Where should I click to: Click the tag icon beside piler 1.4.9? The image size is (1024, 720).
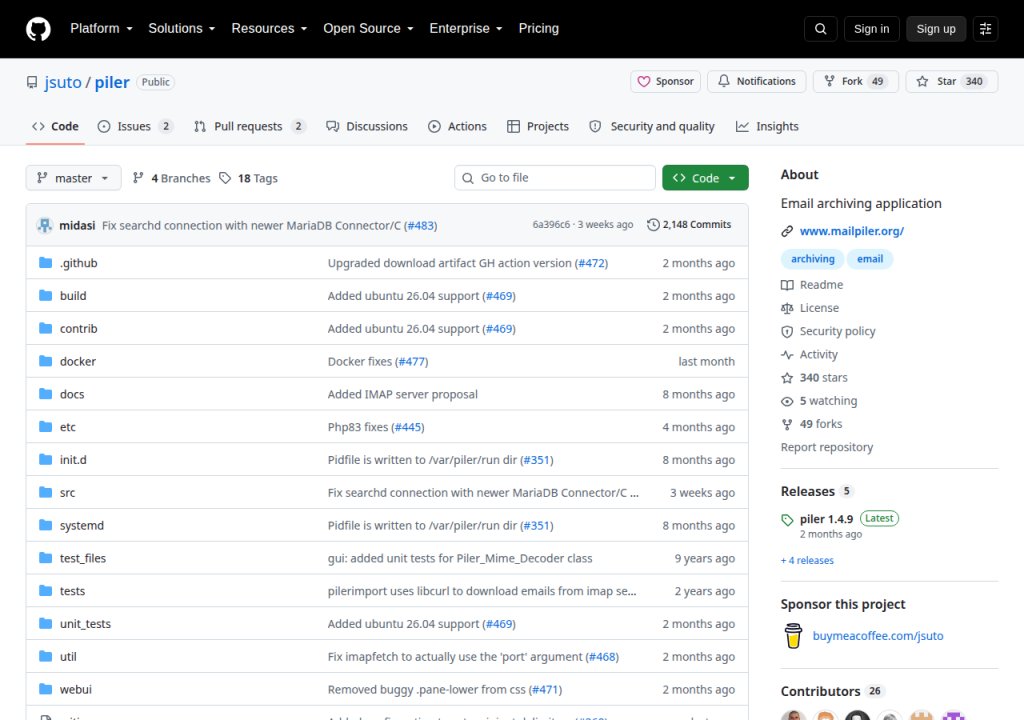pos(787,519)
